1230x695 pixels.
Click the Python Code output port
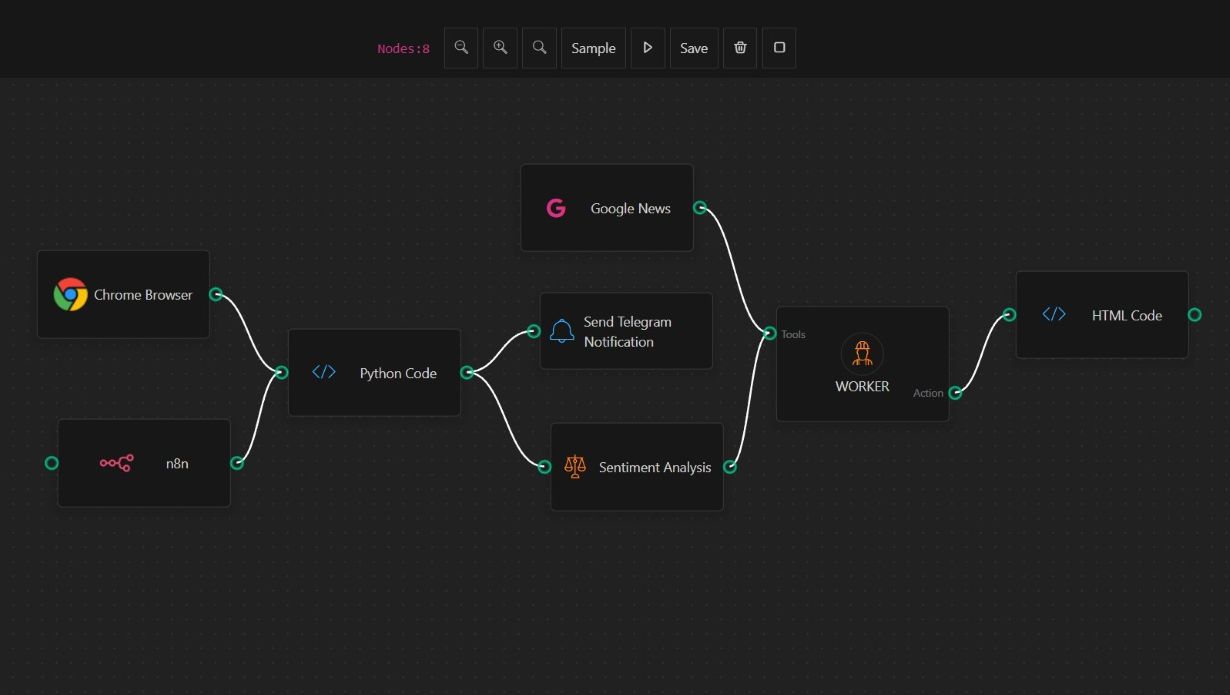tap(467, 373)
